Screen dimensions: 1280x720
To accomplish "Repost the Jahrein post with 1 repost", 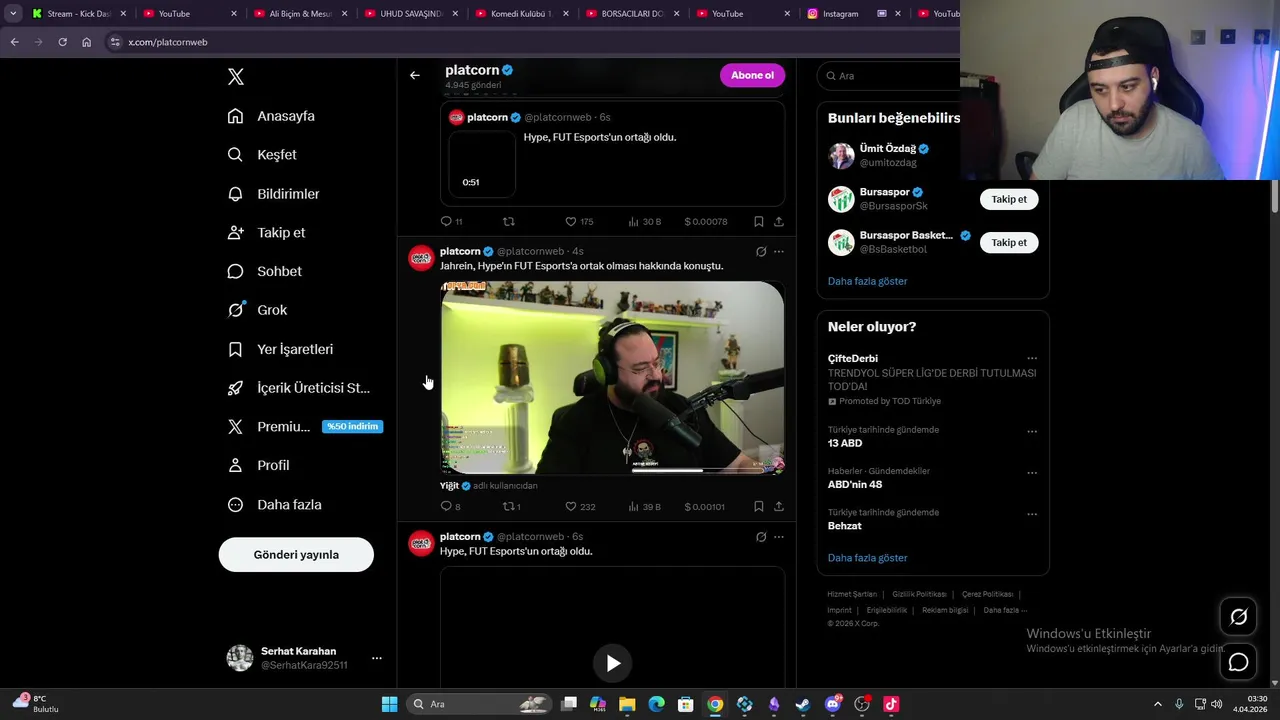I will [511, 506].
